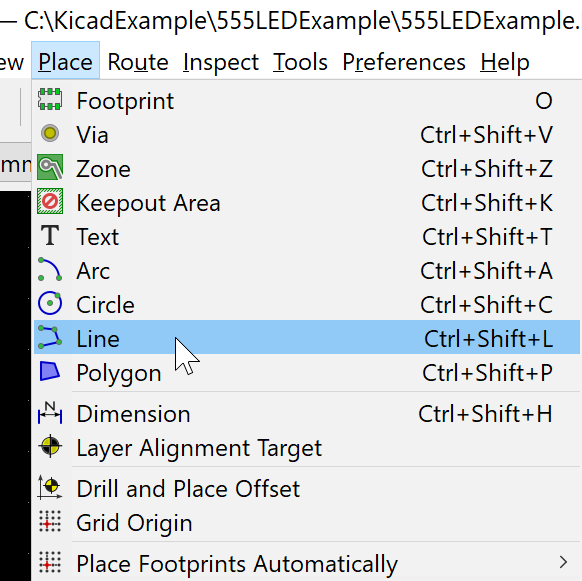Click the Ctrl+Shift+H shortcut text

click(x=485, y=414)
